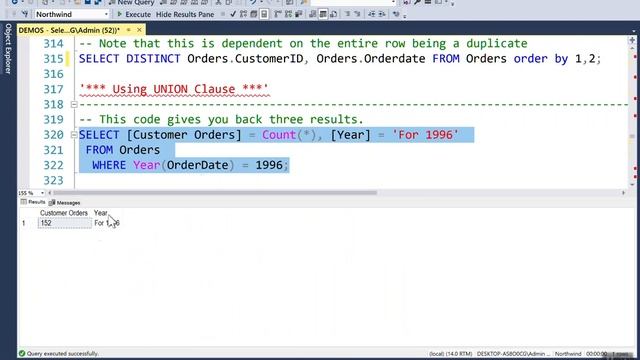Click the DESKTOP login entry in status bar
Viewport: 640px width, 360px height.
click(x=513, y=354)
